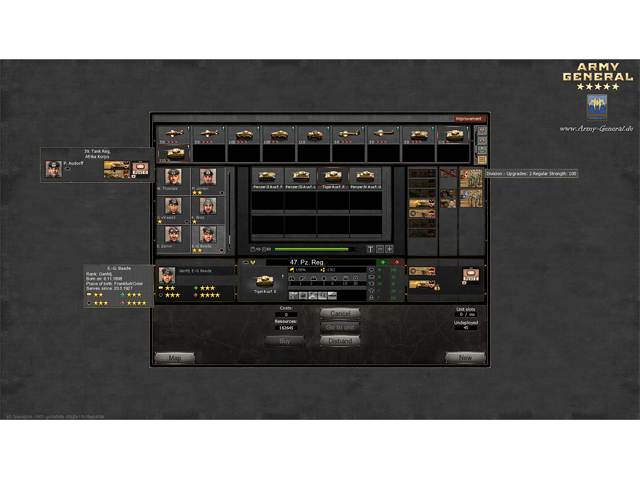Select the lone tank in the roster's second row

click(174, 153)
